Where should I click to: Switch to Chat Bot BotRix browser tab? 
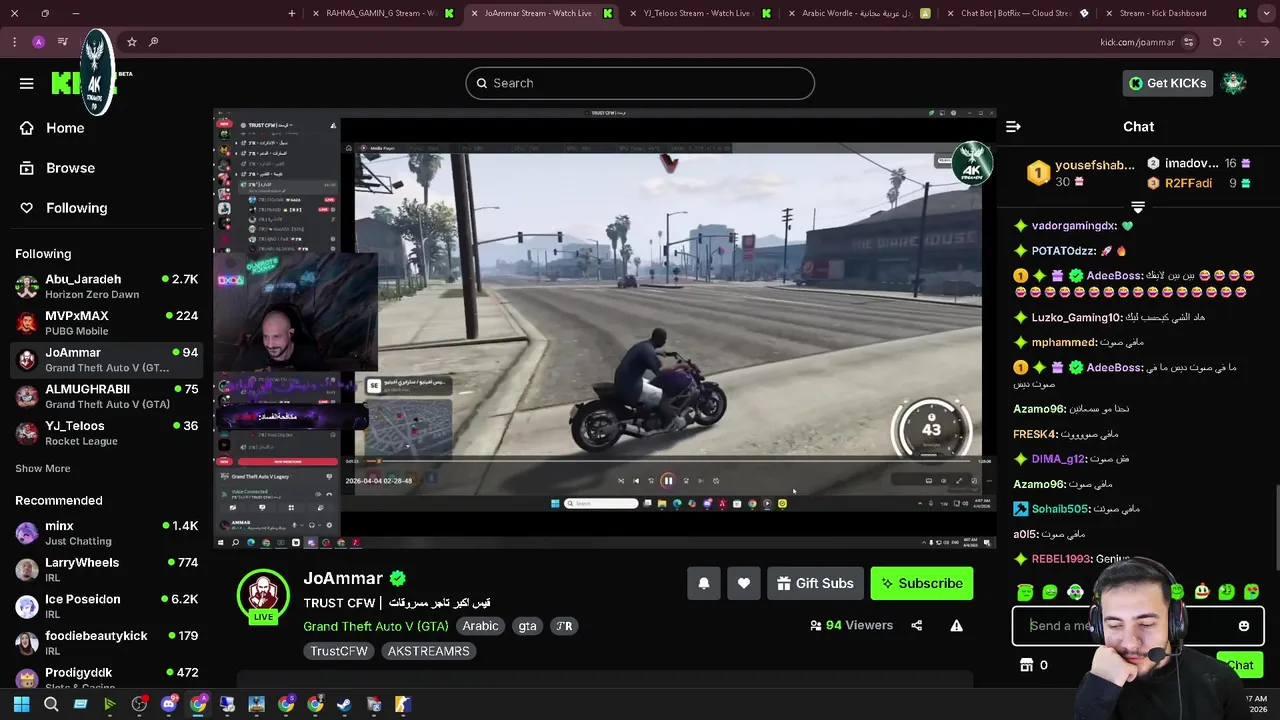1016,13
